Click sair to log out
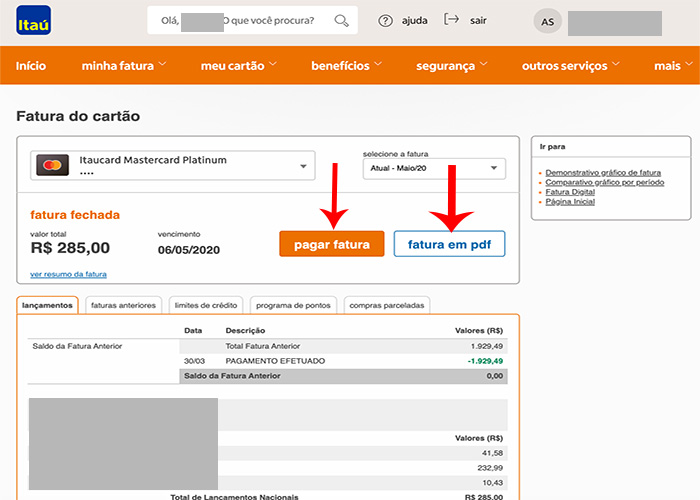 point(478,21)
